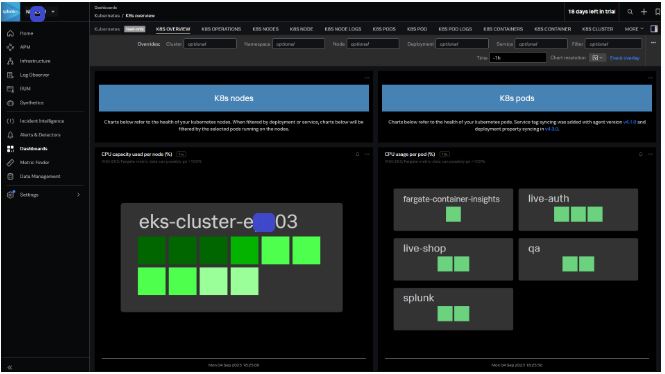Screen dimensions: 665x374
Task: Click the Settings shield icon in the sidebar
Action: (x=11, y=195)
